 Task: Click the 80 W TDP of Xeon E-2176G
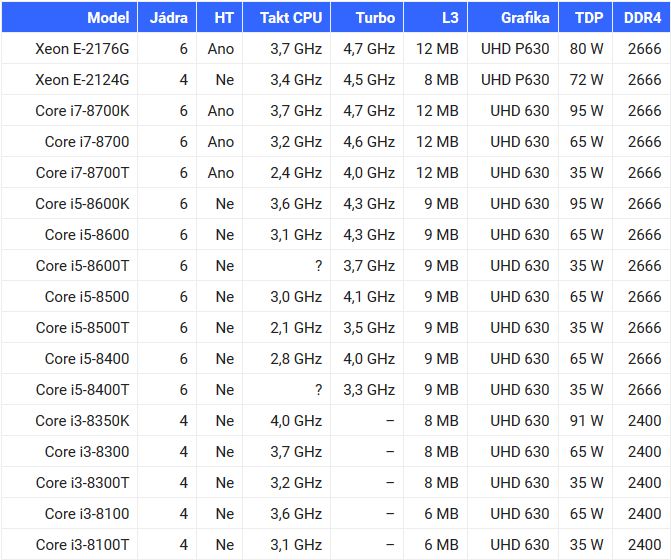(x=586, y=49)
